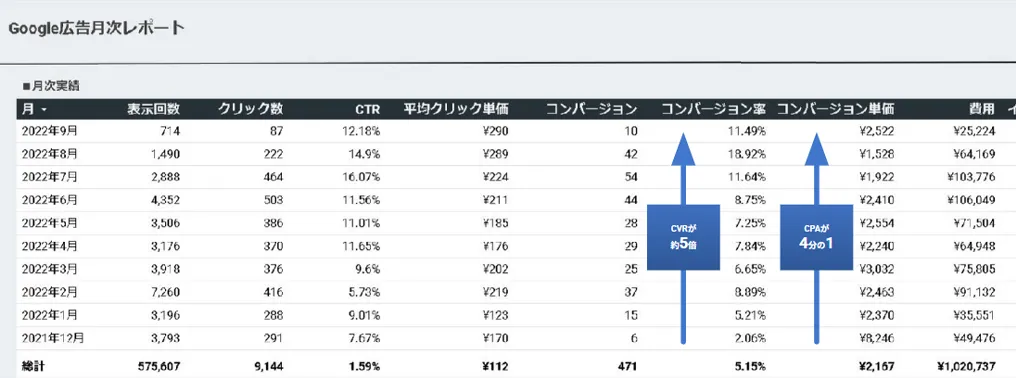Click CTR value 14.9%
Viewport: 1016px width, 378px height.
click(x=365, y=154)
